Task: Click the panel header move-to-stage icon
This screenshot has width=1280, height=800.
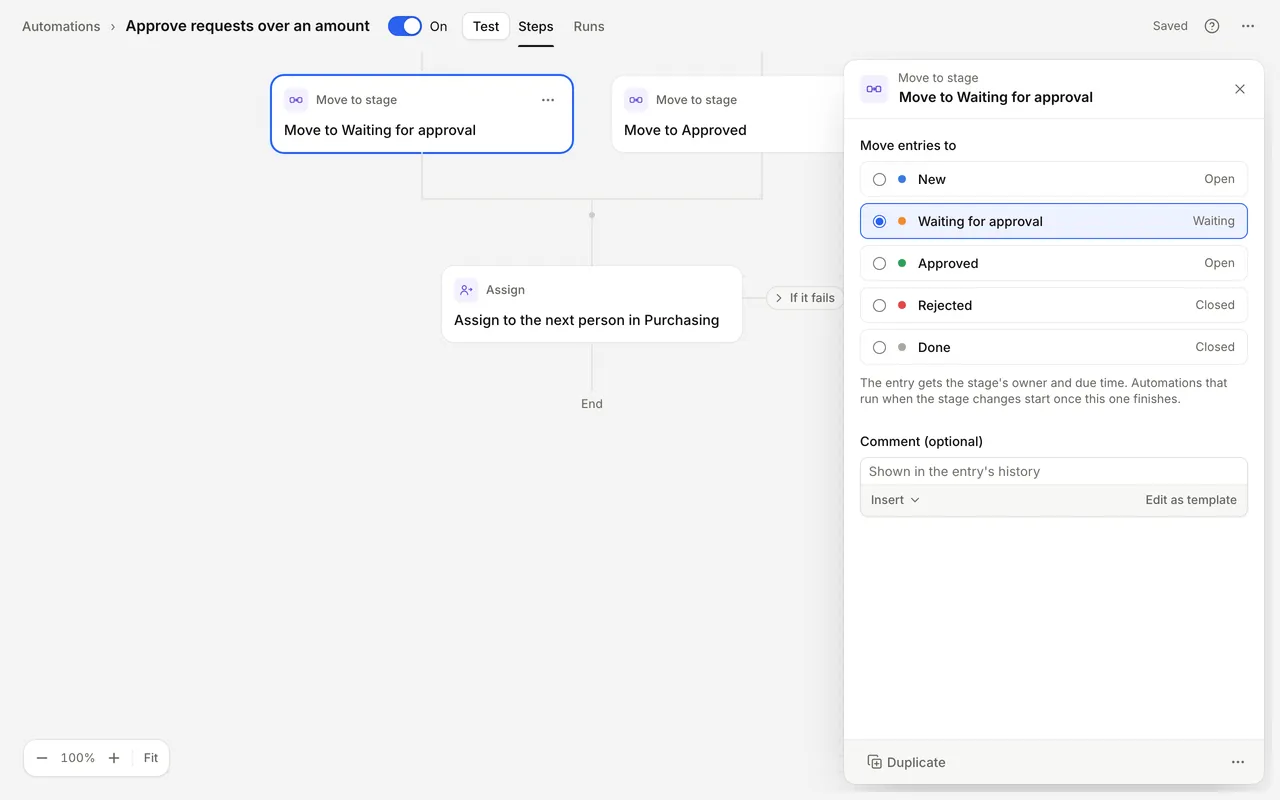Action: coord(874,89)
